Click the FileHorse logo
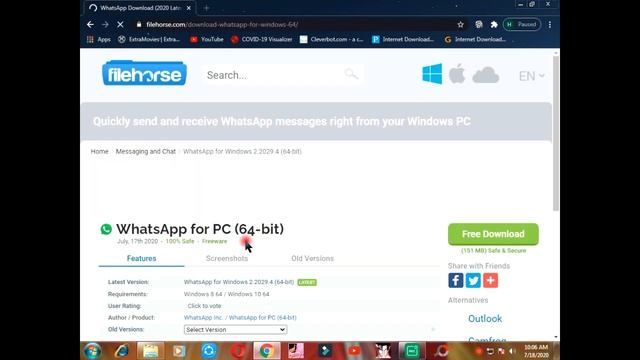This screenshot has height=360, width=640. point(144,73)
